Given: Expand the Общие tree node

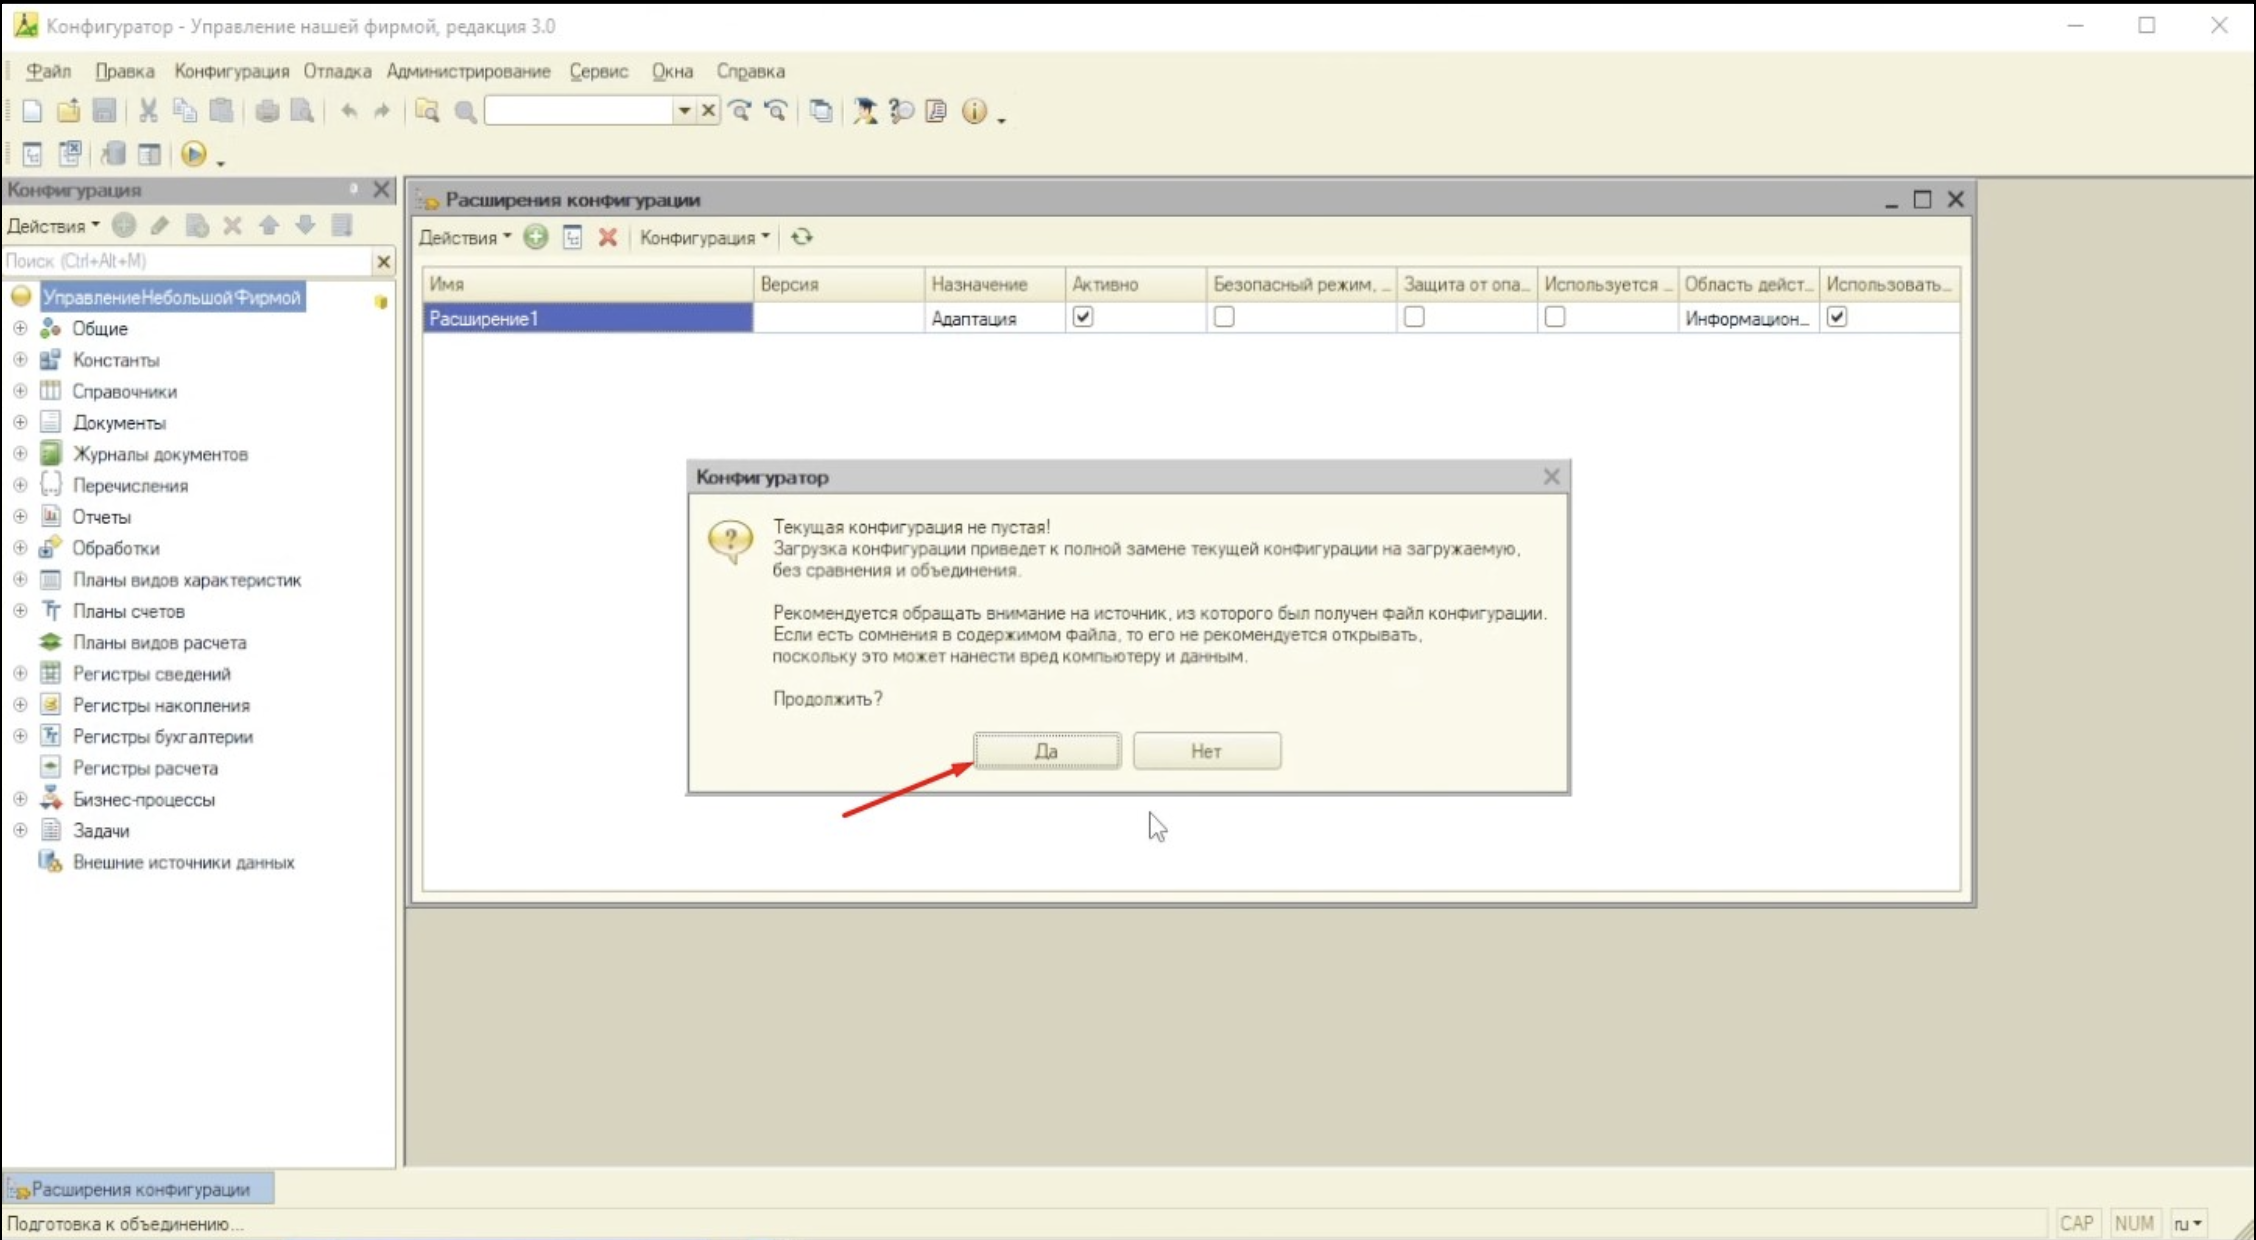Looking at the screenshot, I should 20,328.
